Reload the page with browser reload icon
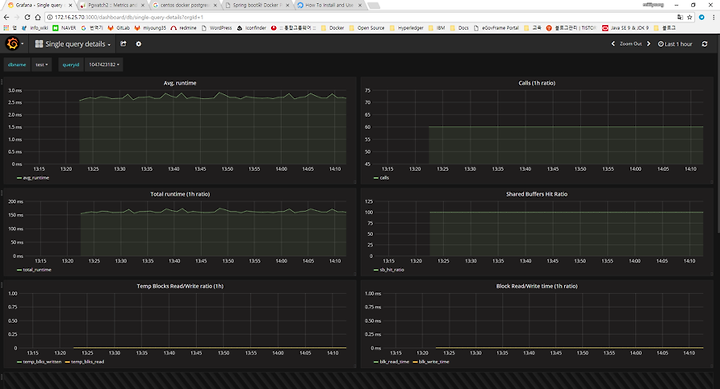The height and width of the screenshot is (389, 720). (27, 17)
